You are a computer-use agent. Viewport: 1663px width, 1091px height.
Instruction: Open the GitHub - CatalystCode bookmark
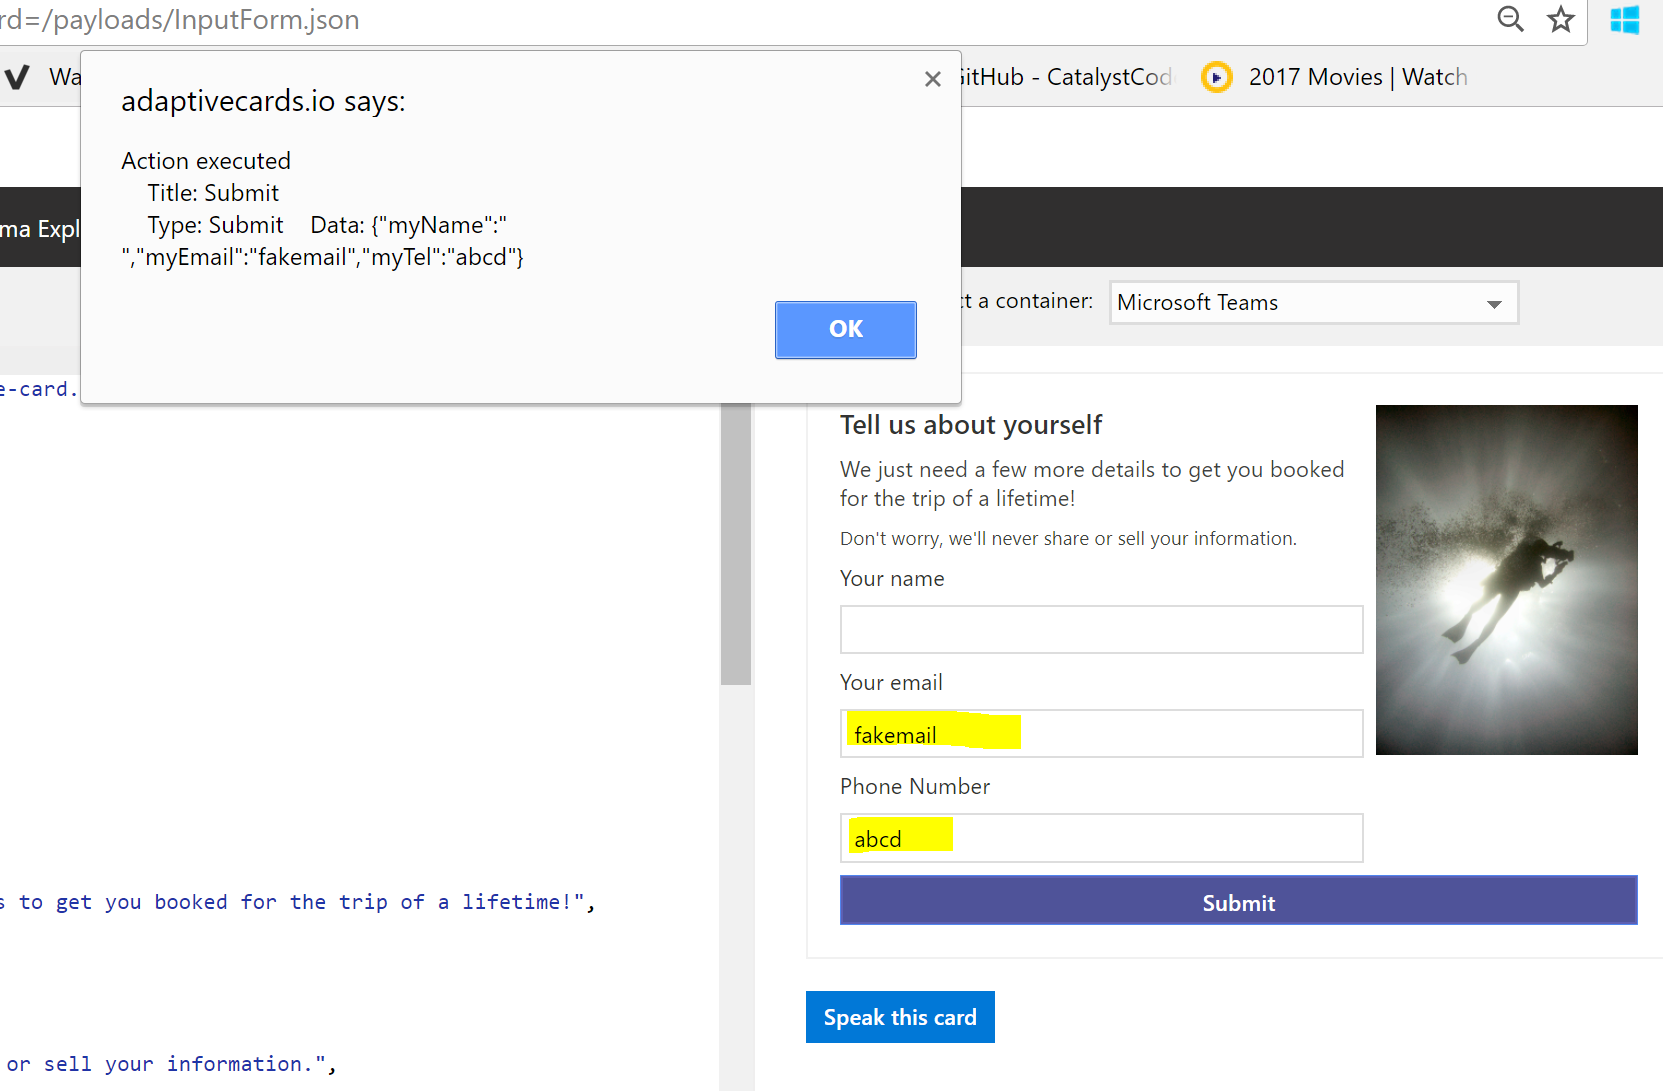(1065, 76)
